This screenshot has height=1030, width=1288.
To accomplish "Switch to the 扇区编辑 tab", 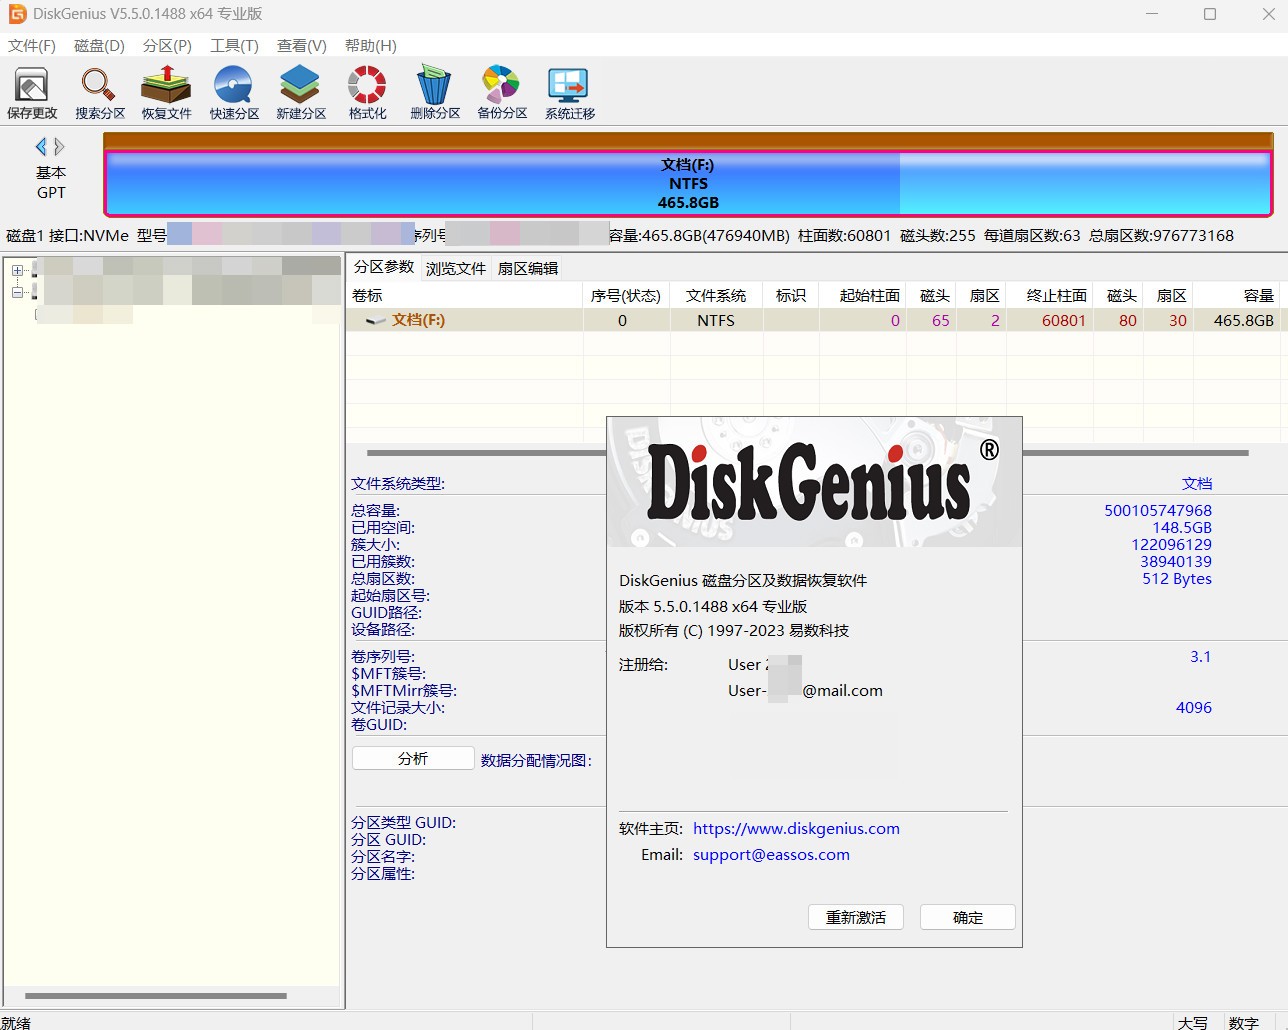I will (528, 268).
